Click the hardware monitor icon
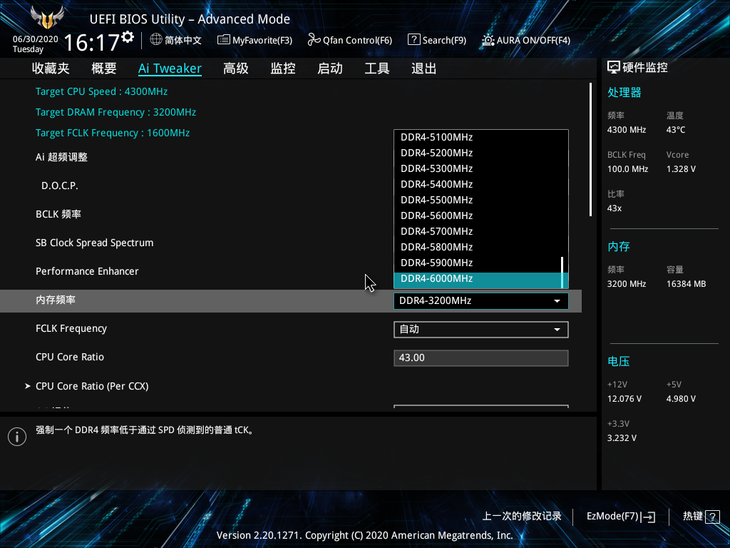 tap(613, 68)
